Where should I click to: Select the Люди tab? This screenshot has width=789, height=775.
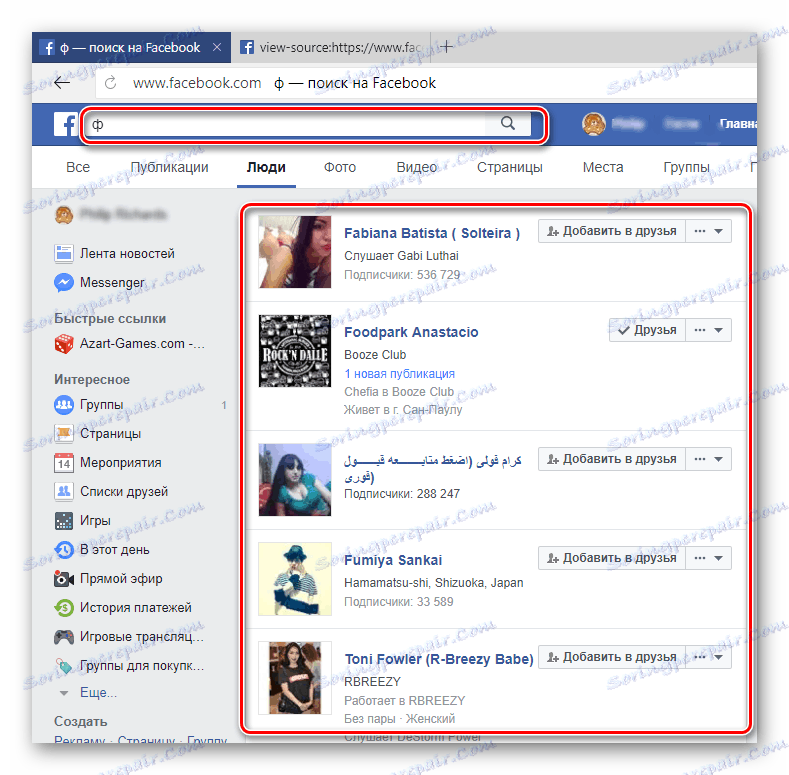point(266,167)
